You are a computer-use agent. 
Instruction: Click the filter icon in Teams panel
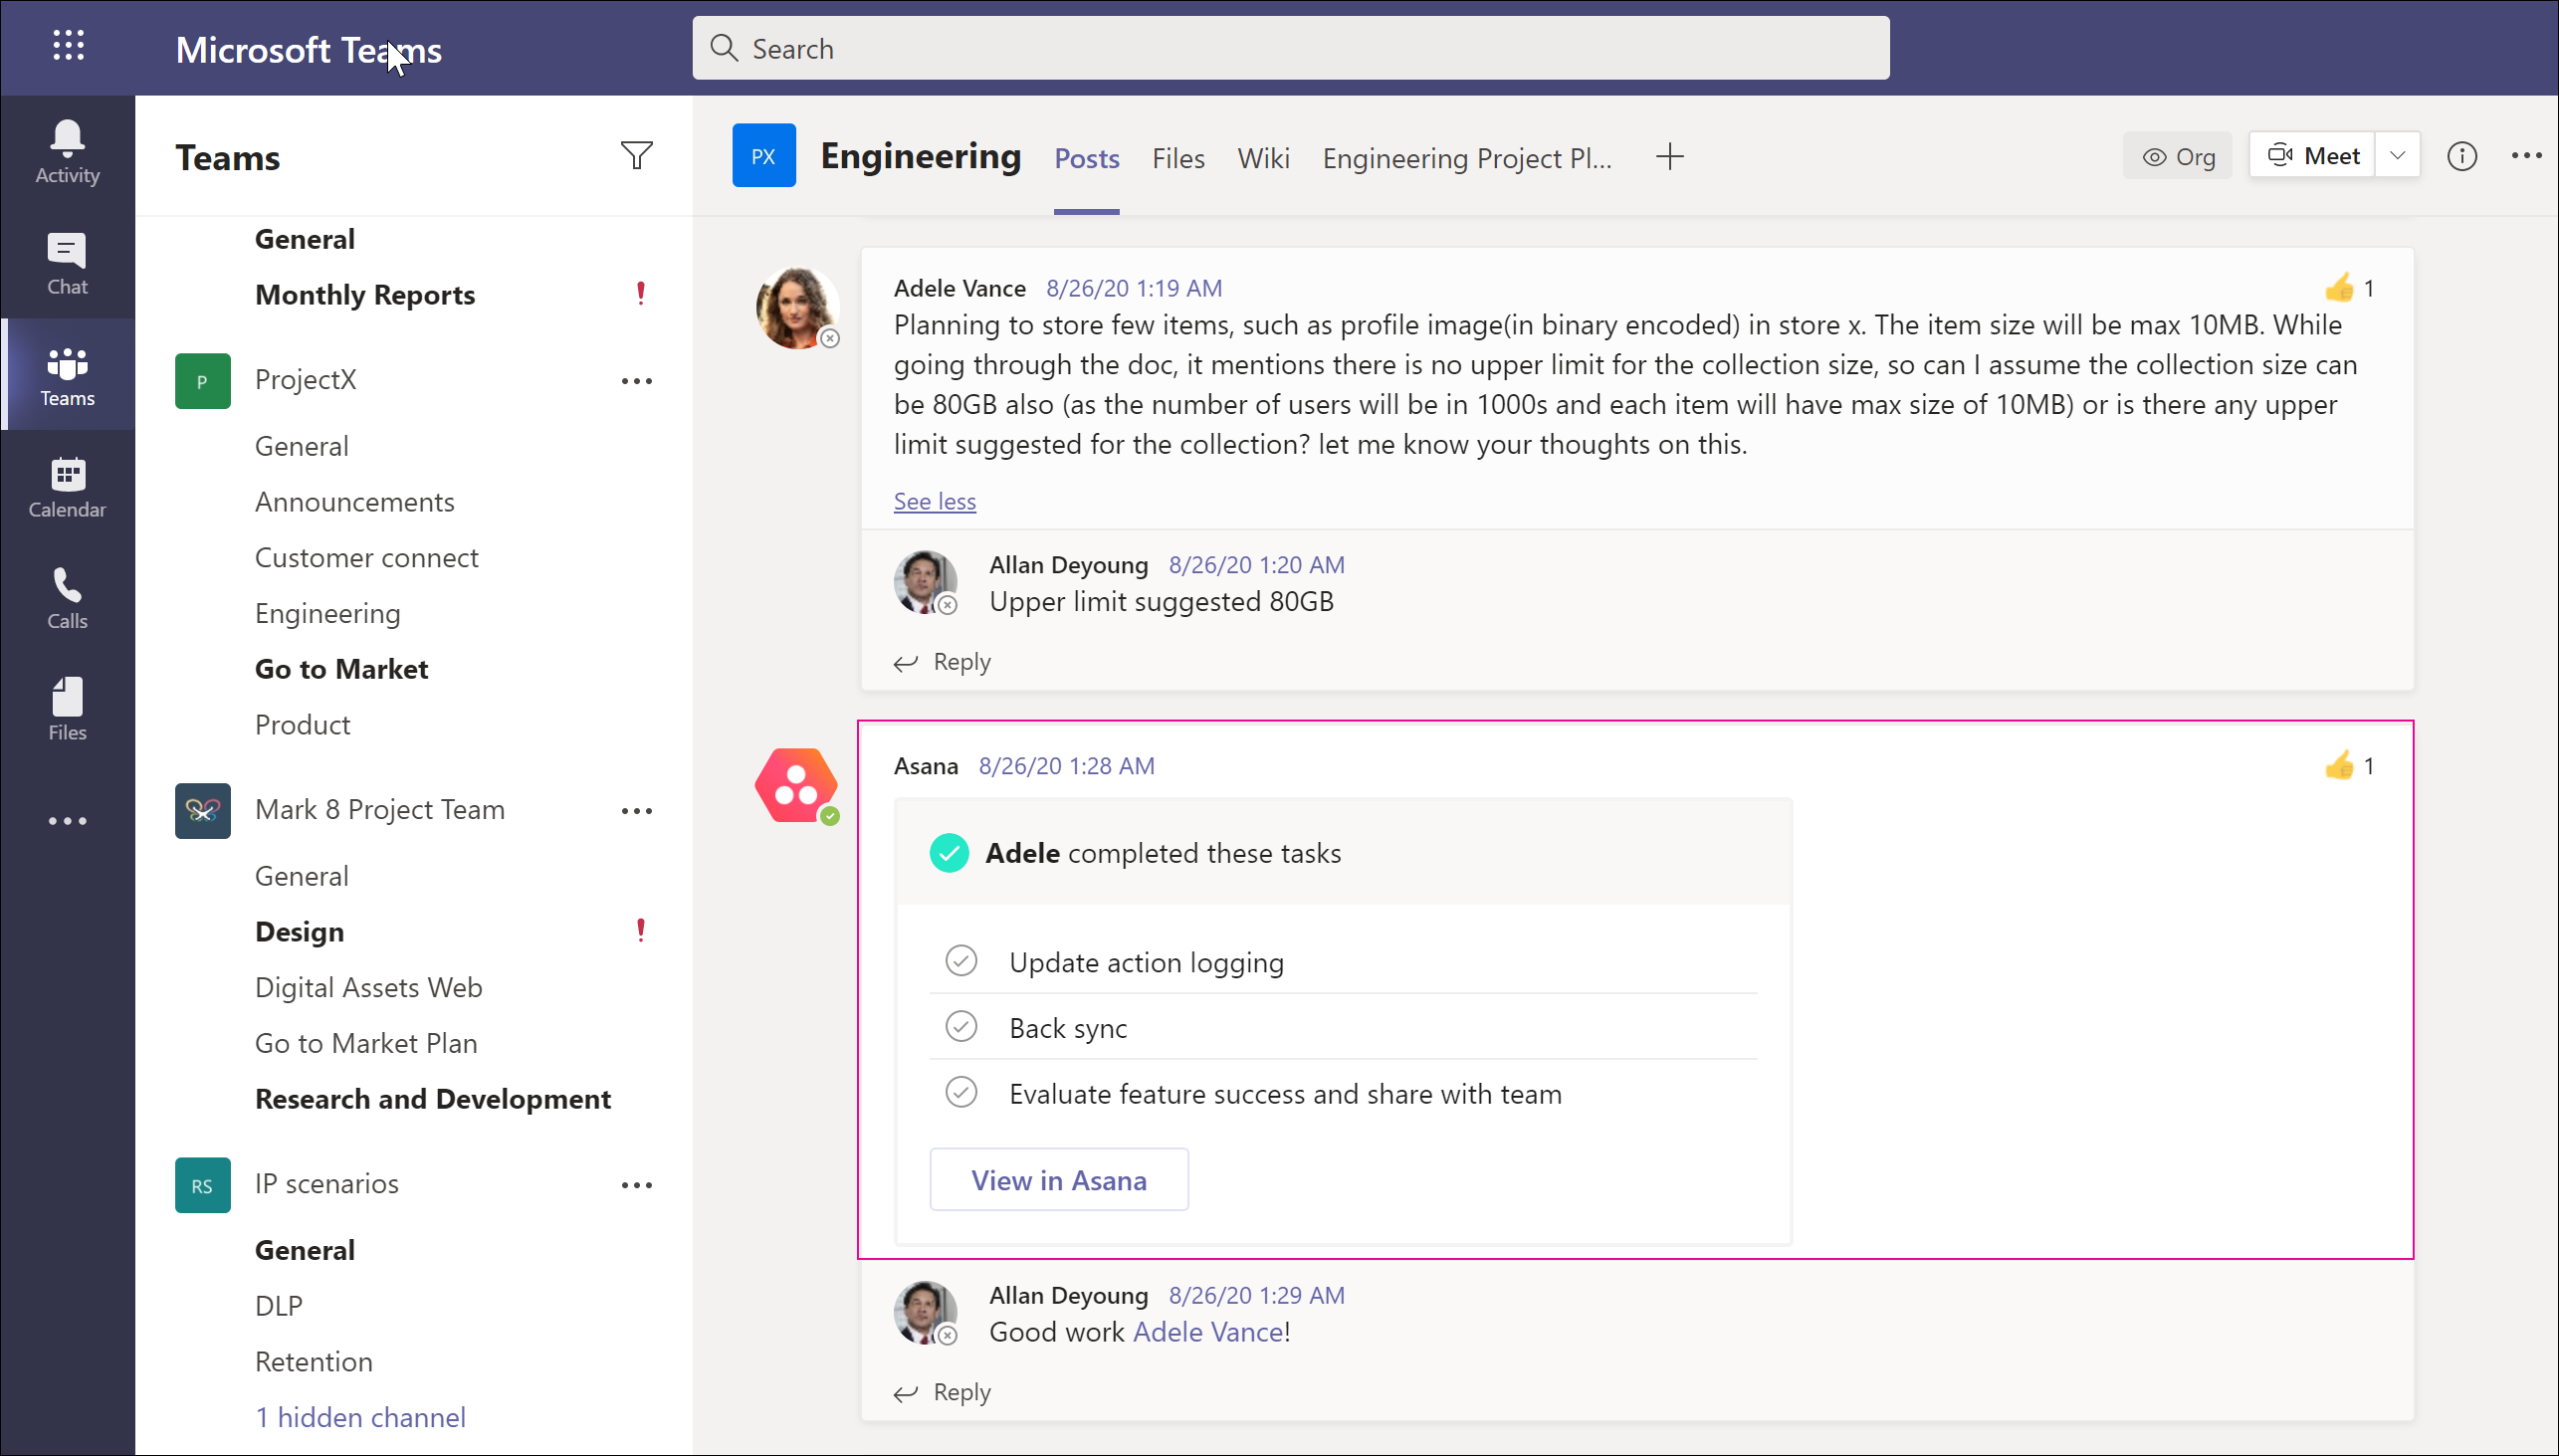click(636, 156)
